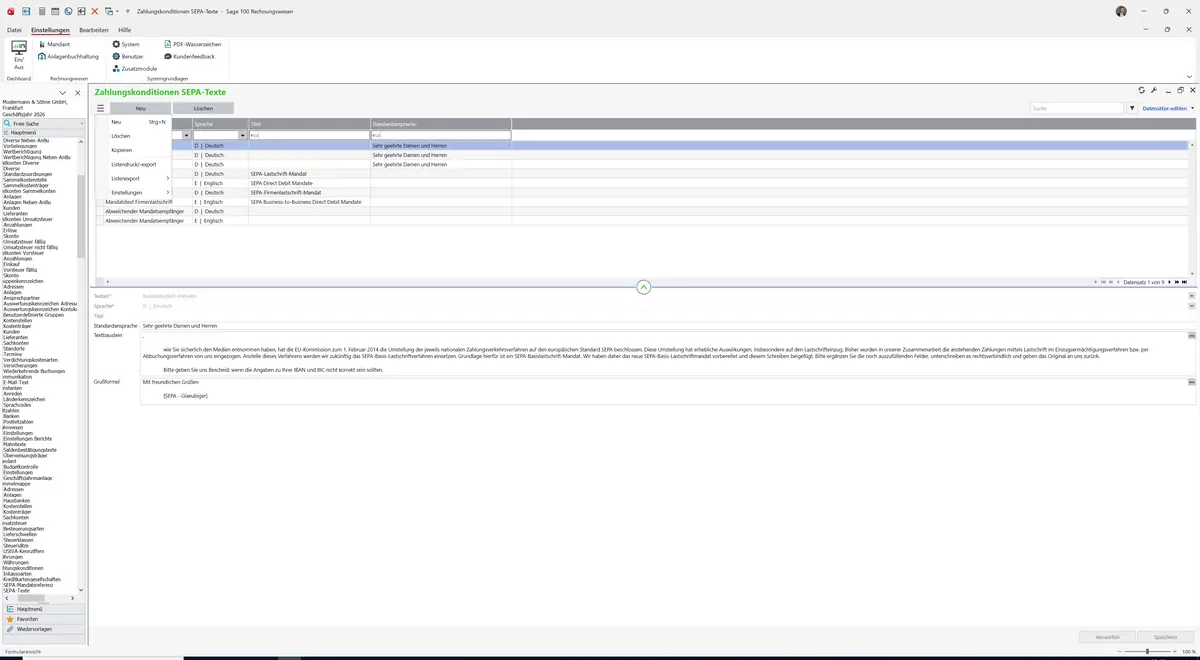Click the red X icon in quick access toolbar
Screen dimensions: 1200x660
coord(95,10)
